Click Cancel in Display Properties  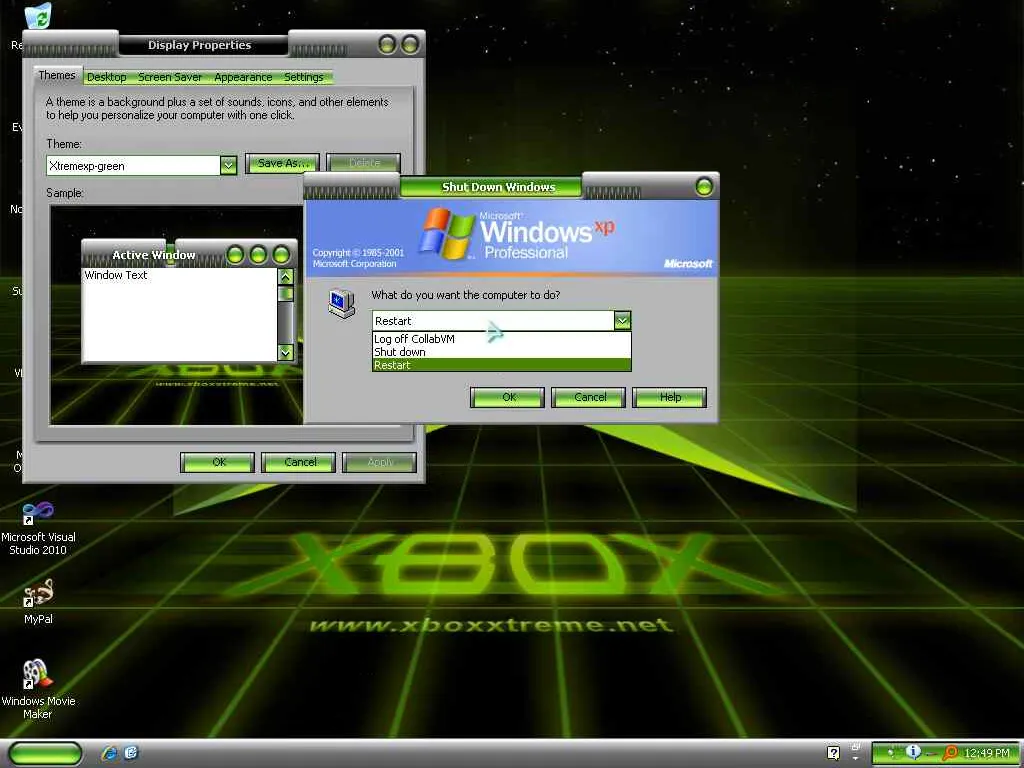coord(299,462)
